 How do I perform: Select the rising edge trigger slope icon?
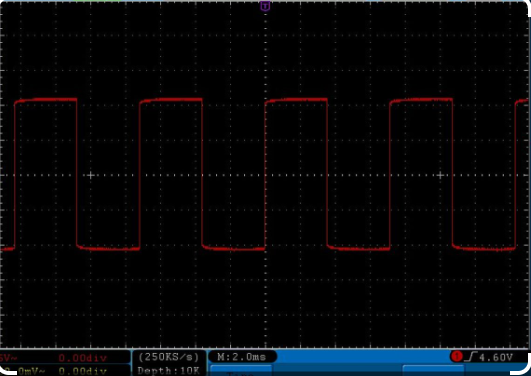[x=471, y=357]
